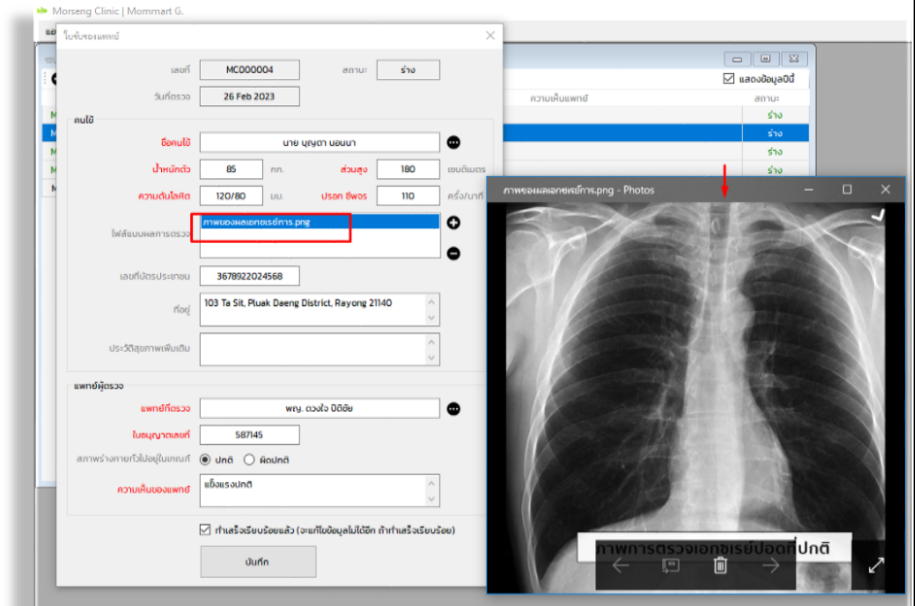This screenshot has height=606, width=915.
Task: Click the trash icon in Photos viewer
Action: tap(720, 566)
